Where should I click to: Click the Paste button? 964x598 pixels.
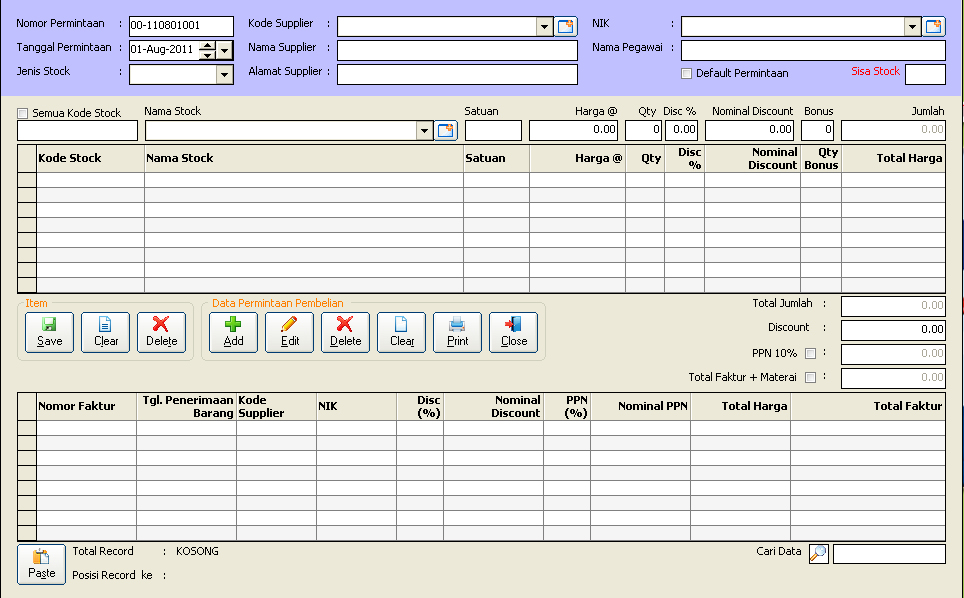pyautogui.click(x=41, y=564)
